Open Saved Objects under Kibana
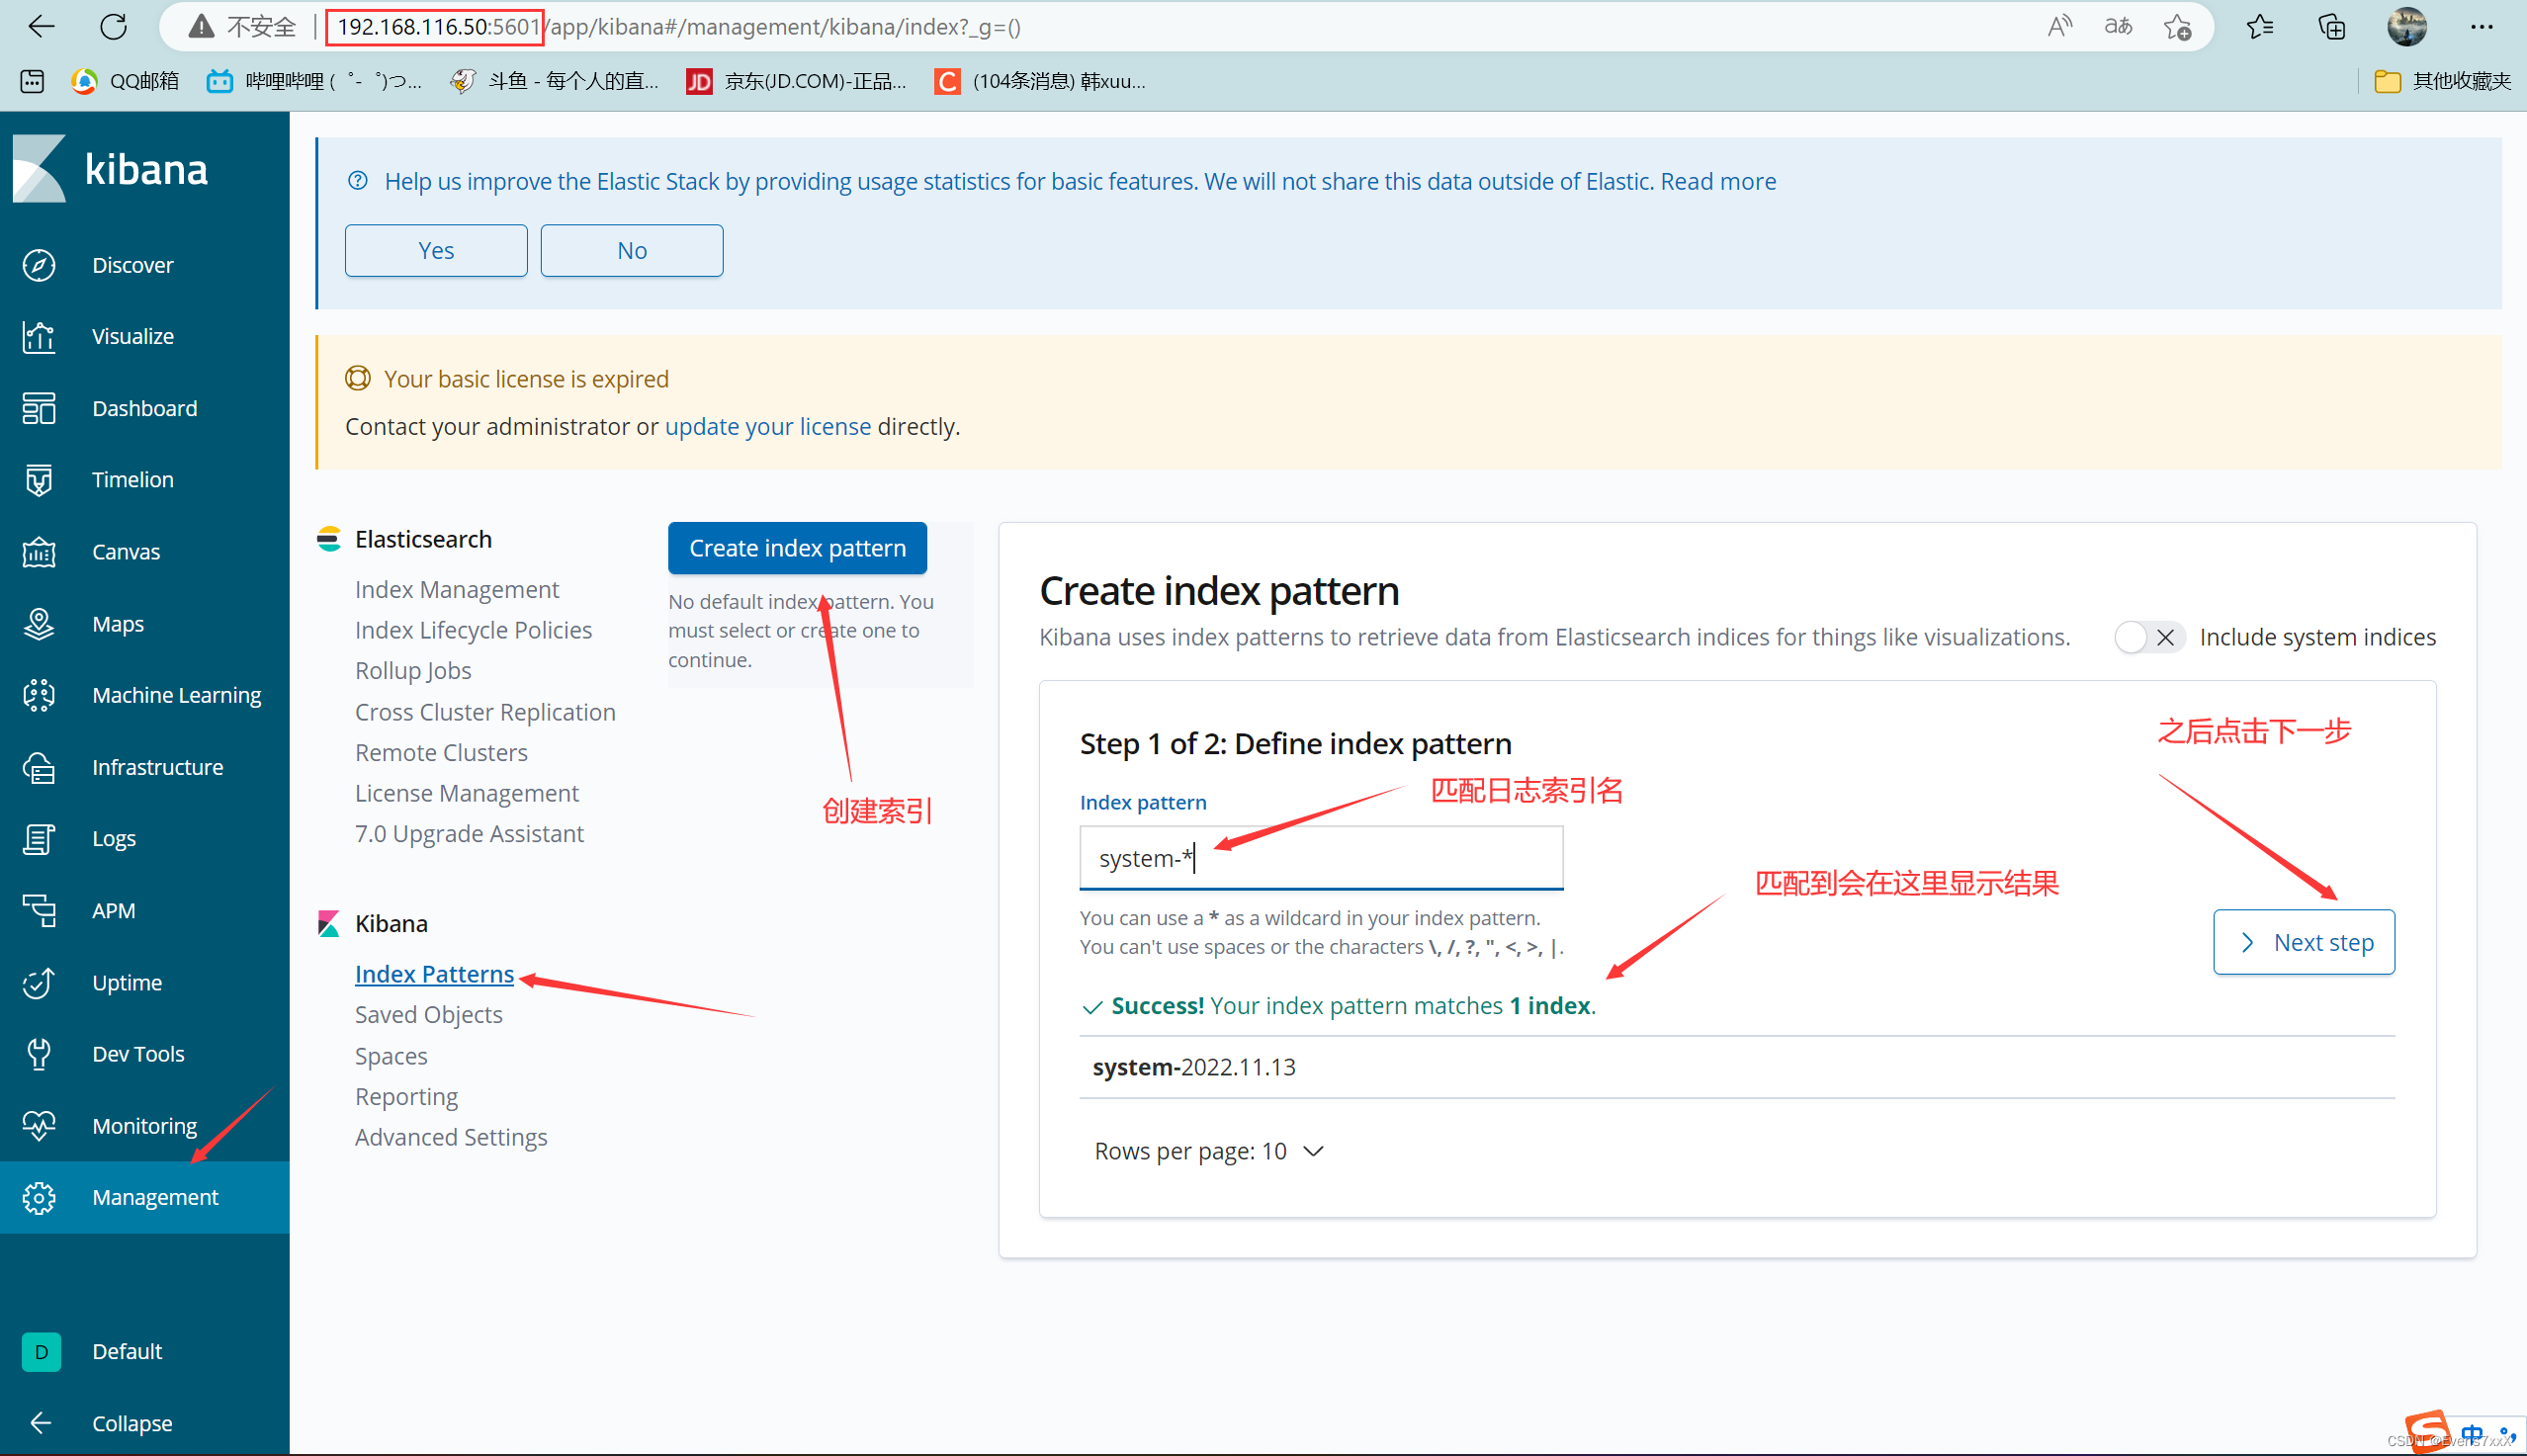This screenshot has height=1456, width=2527. tap(429, 1015)
